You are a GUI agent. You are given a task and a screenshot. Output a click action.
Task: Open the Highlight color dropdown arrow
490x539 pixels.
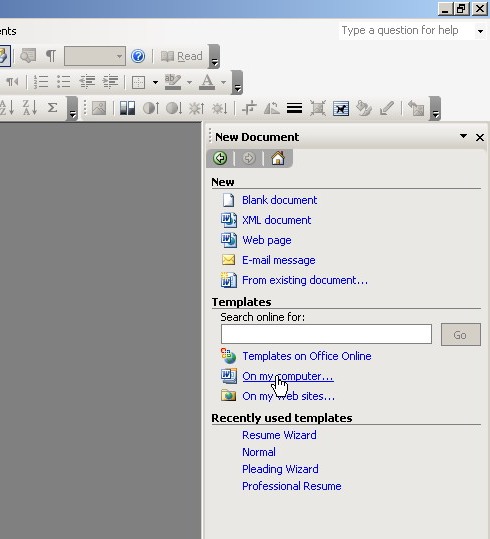coord(189,82)
